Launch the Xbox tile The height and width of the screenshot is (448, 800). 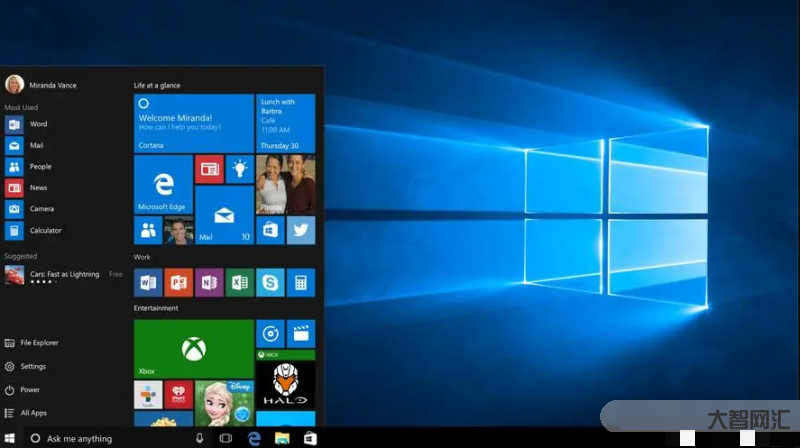coord(193,349)
